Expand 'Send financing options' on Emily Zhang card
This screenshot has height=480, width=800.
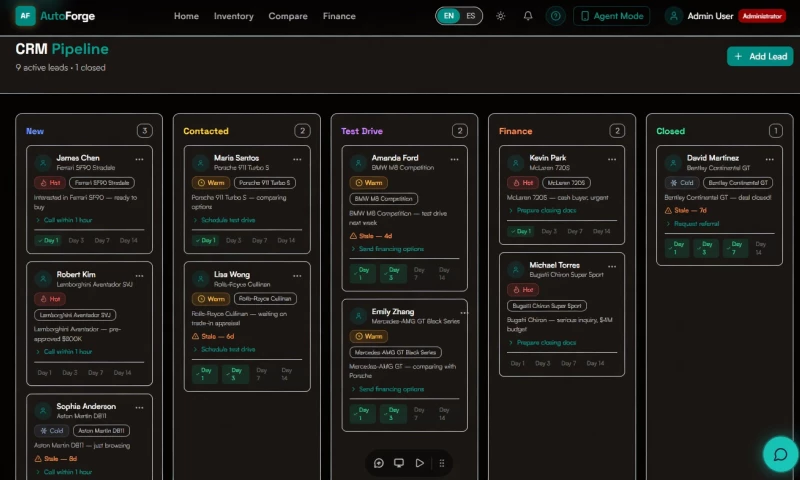[387, 389]
